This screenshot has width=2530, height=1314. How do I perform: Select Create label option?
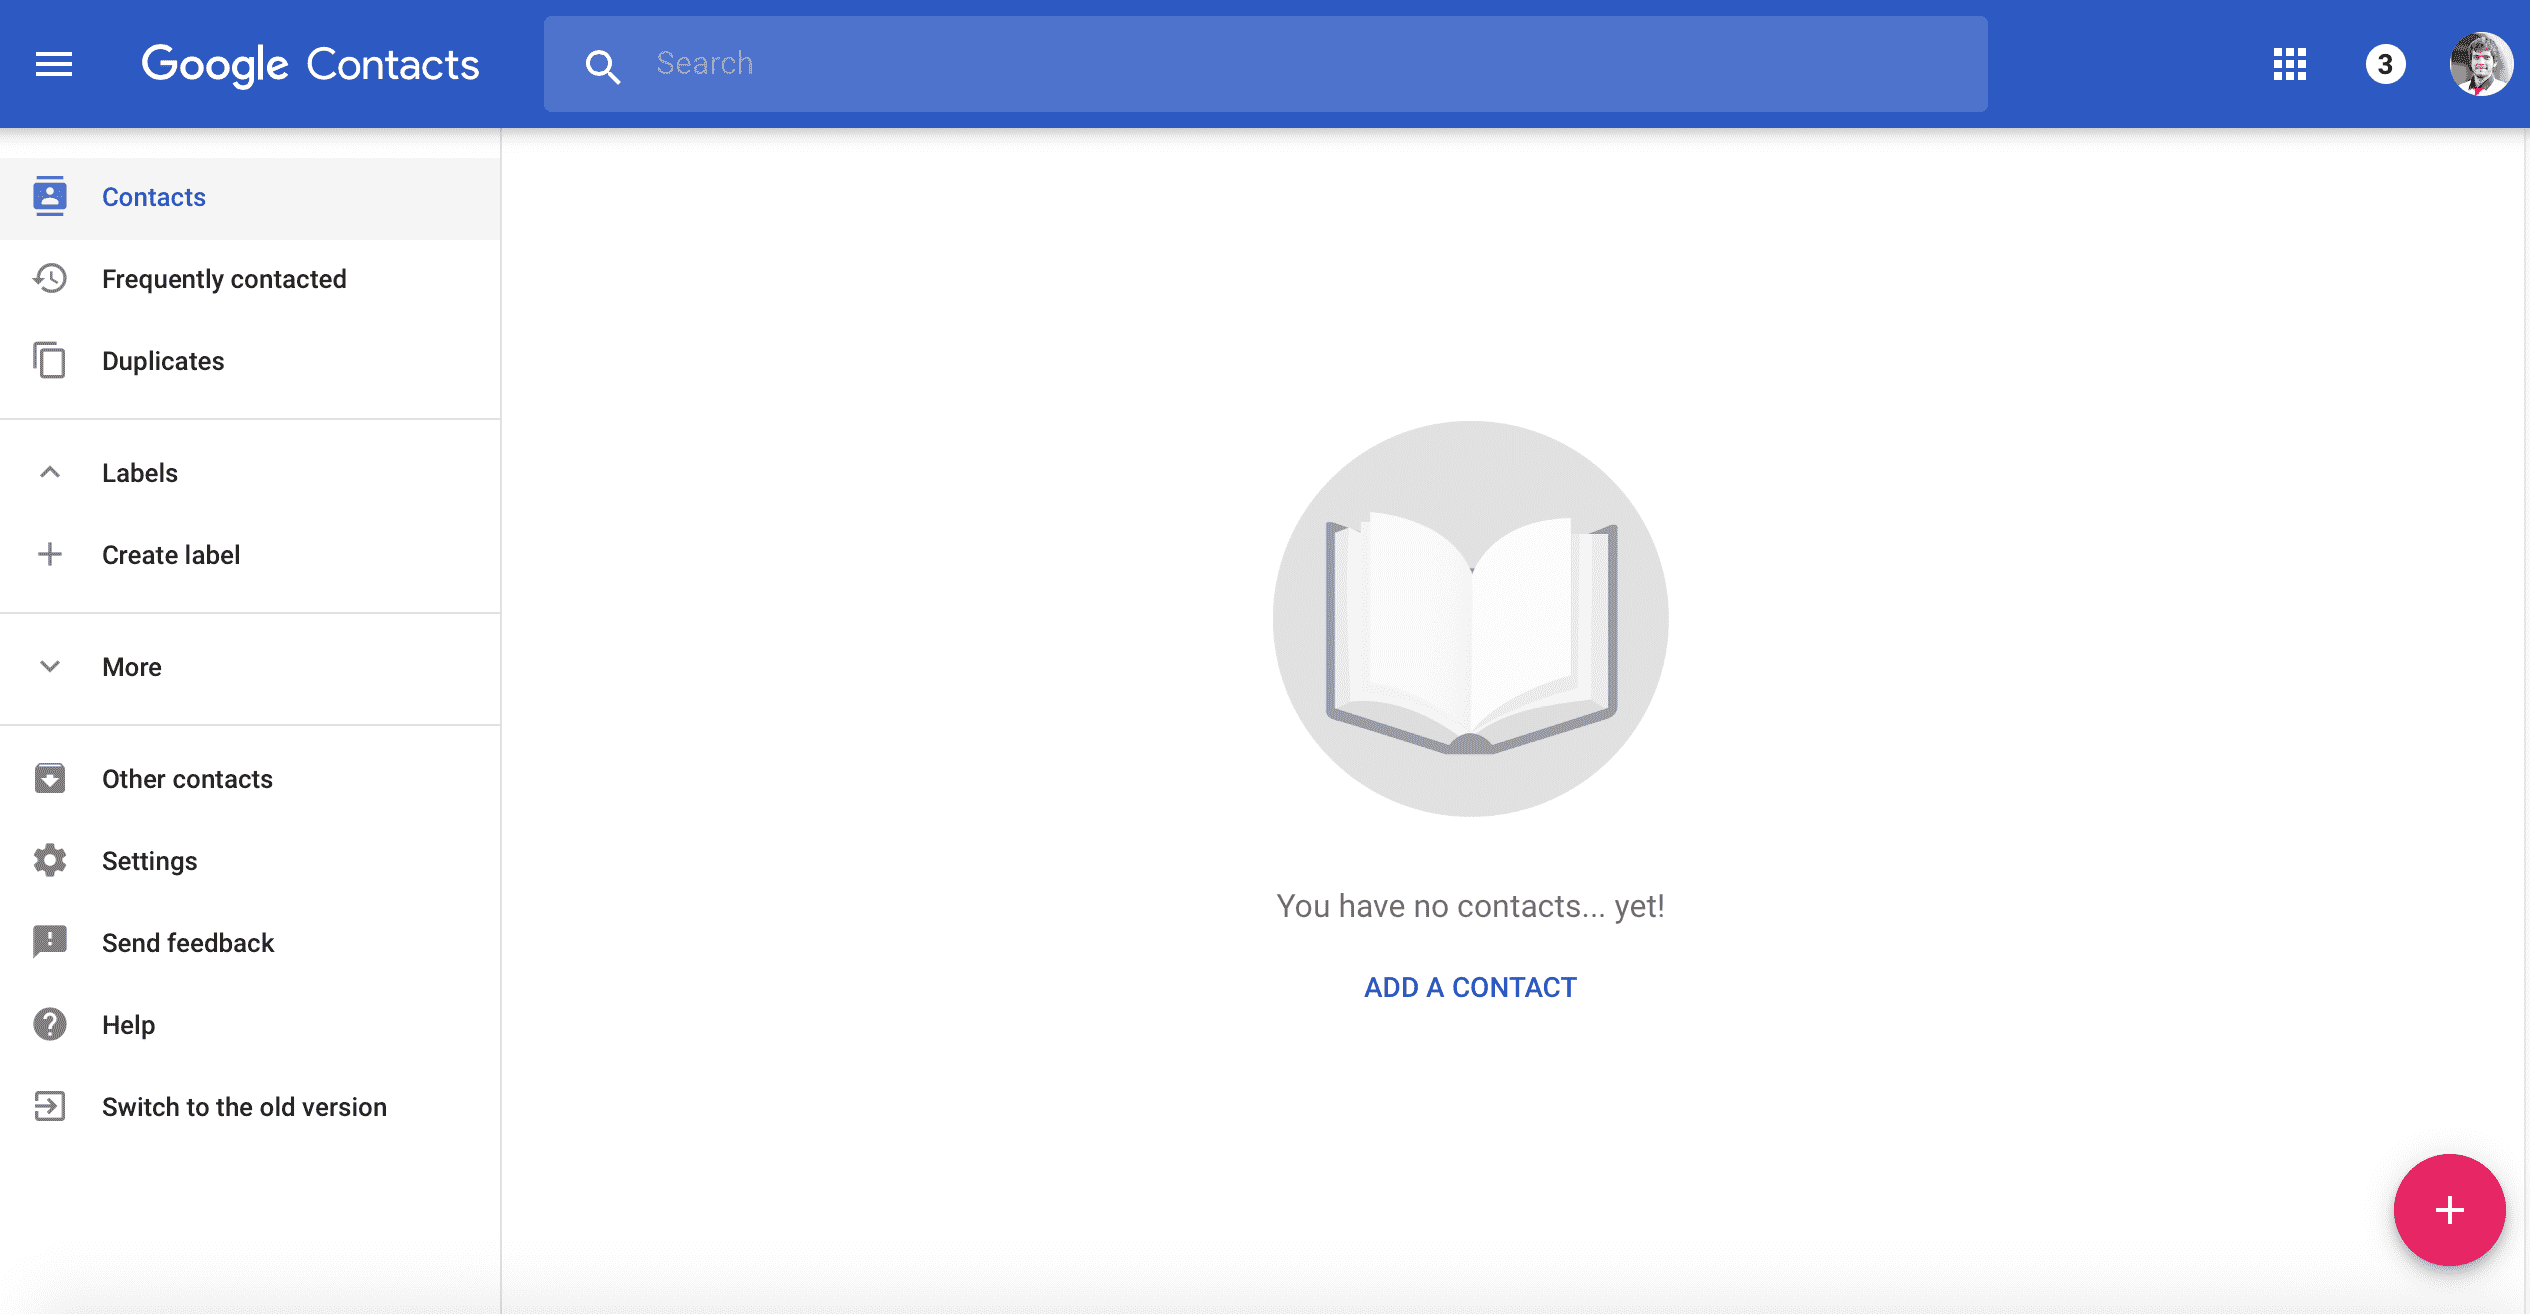169,554
